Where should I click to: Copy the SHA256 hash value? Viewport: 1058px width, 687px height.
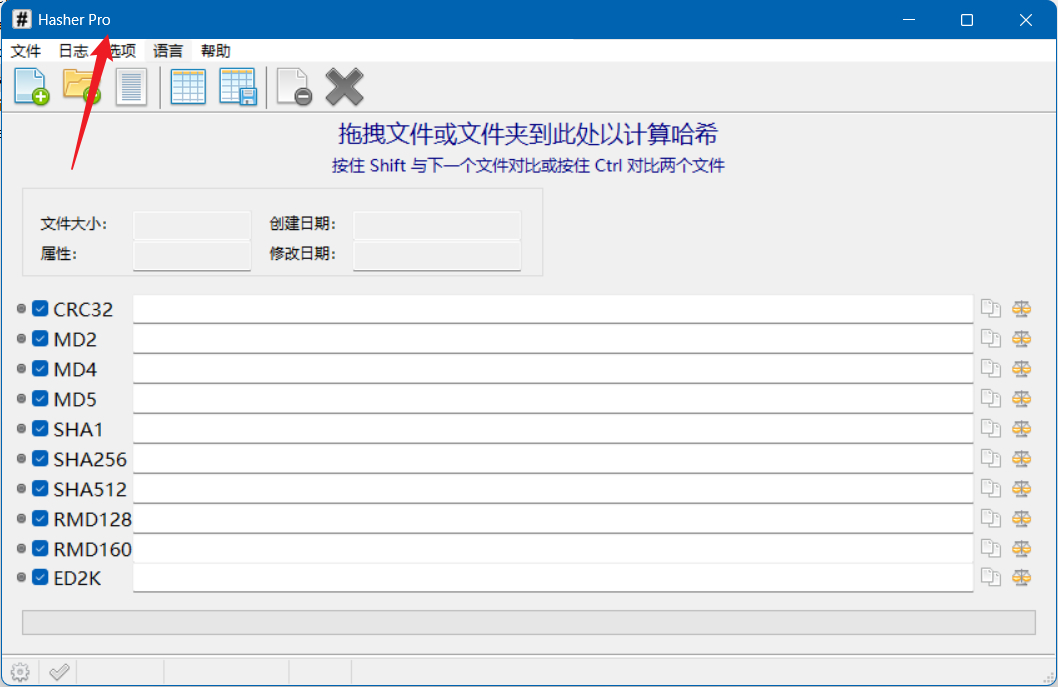pos(991,458)
